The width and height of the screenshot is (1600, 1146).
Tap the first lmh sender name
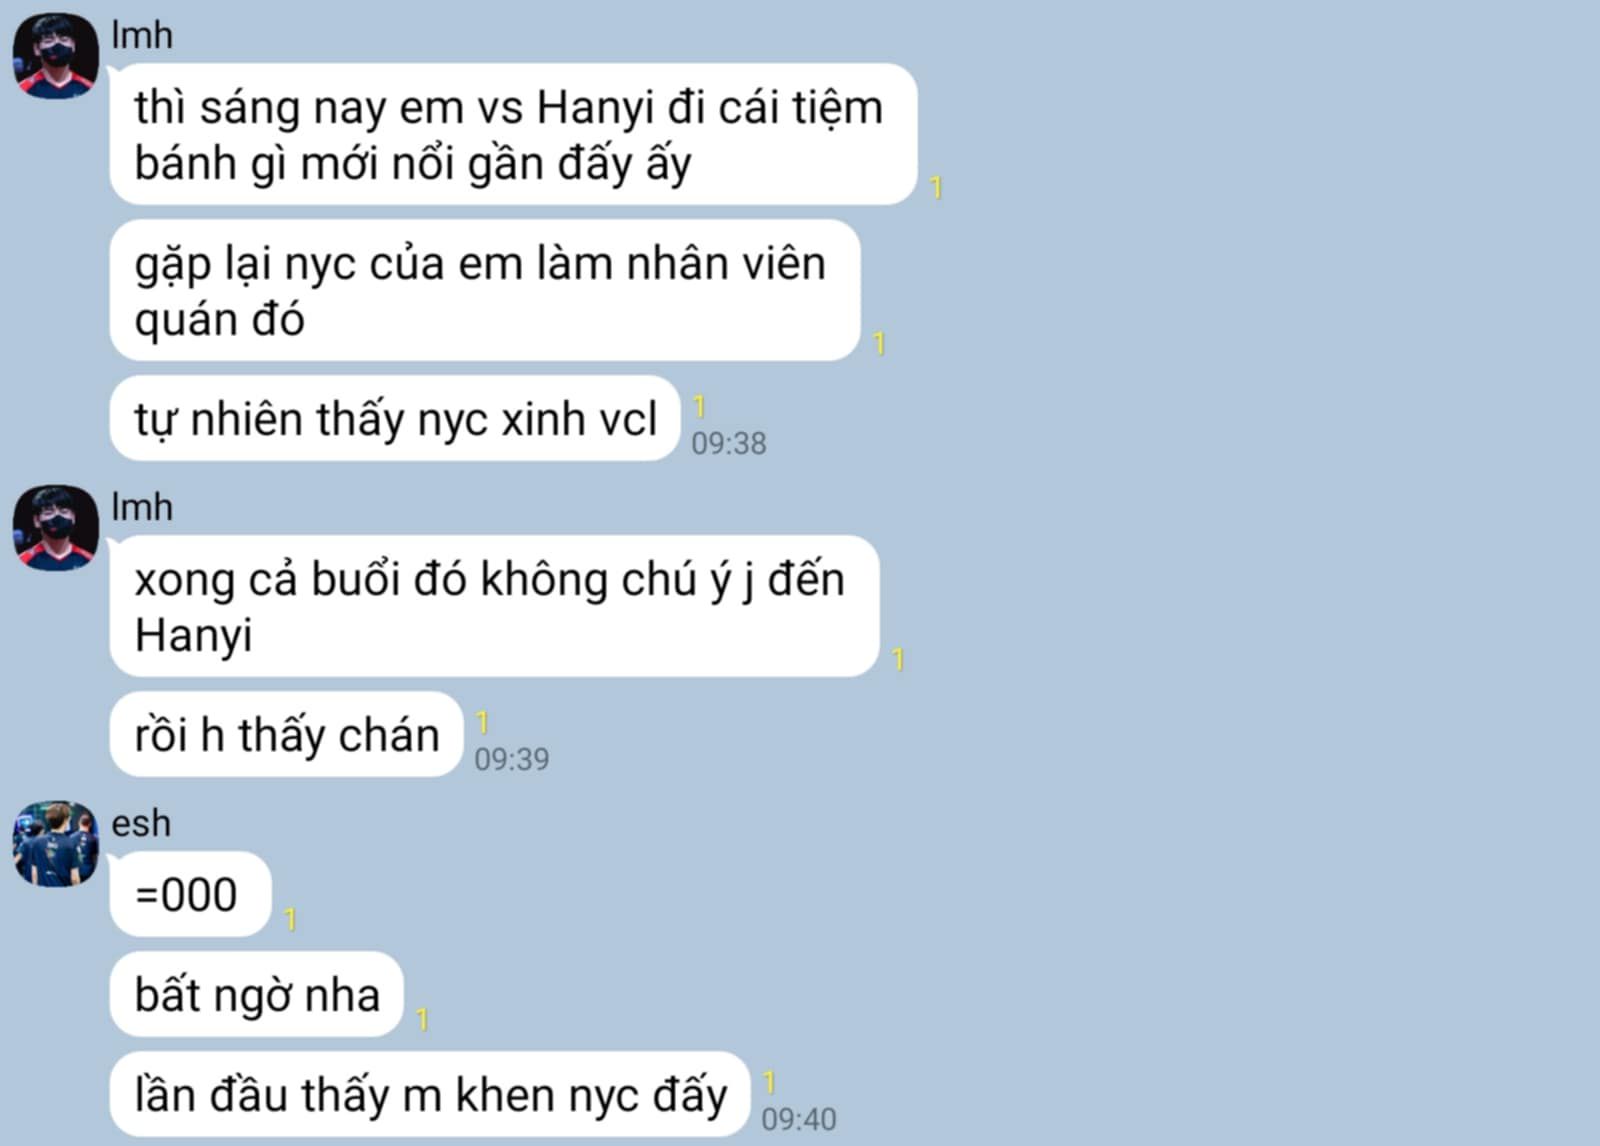pos(142,36)
